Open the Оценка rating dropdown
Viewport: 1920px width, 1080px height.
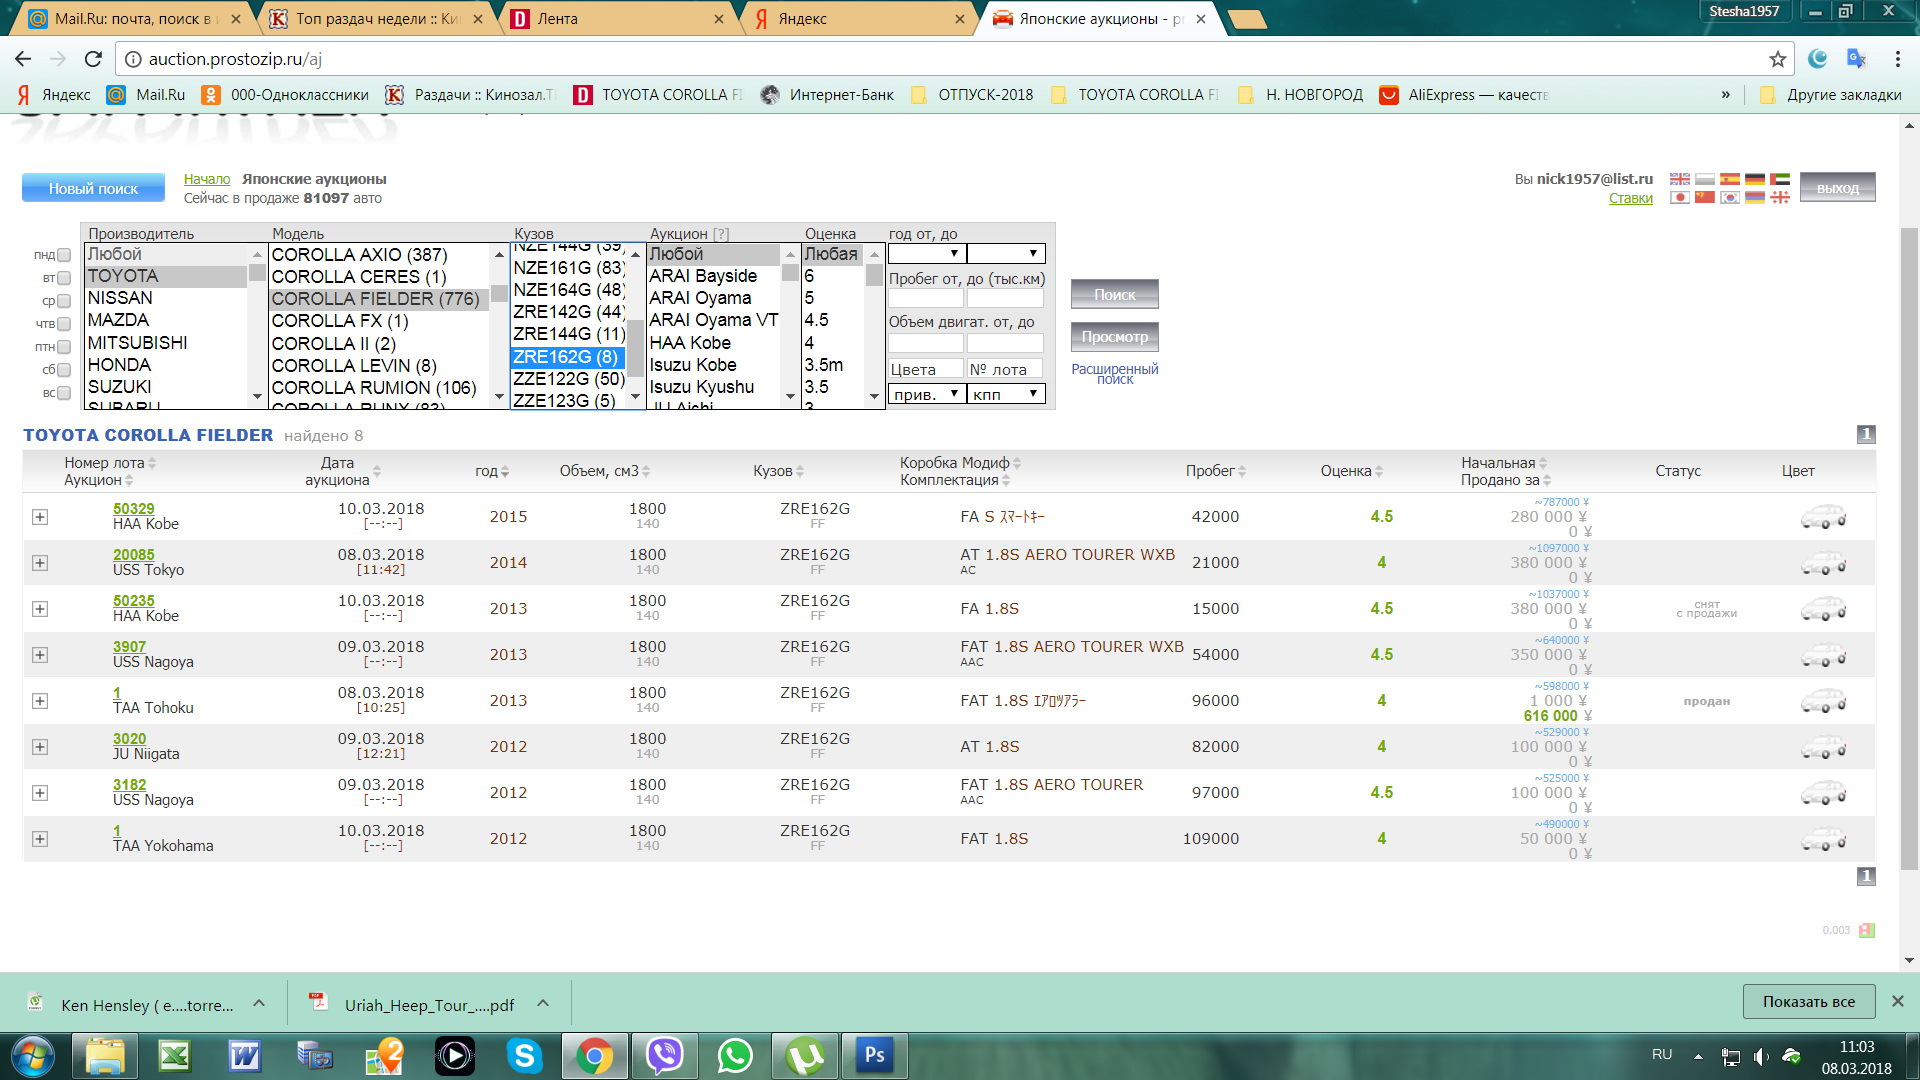[835, 253]
